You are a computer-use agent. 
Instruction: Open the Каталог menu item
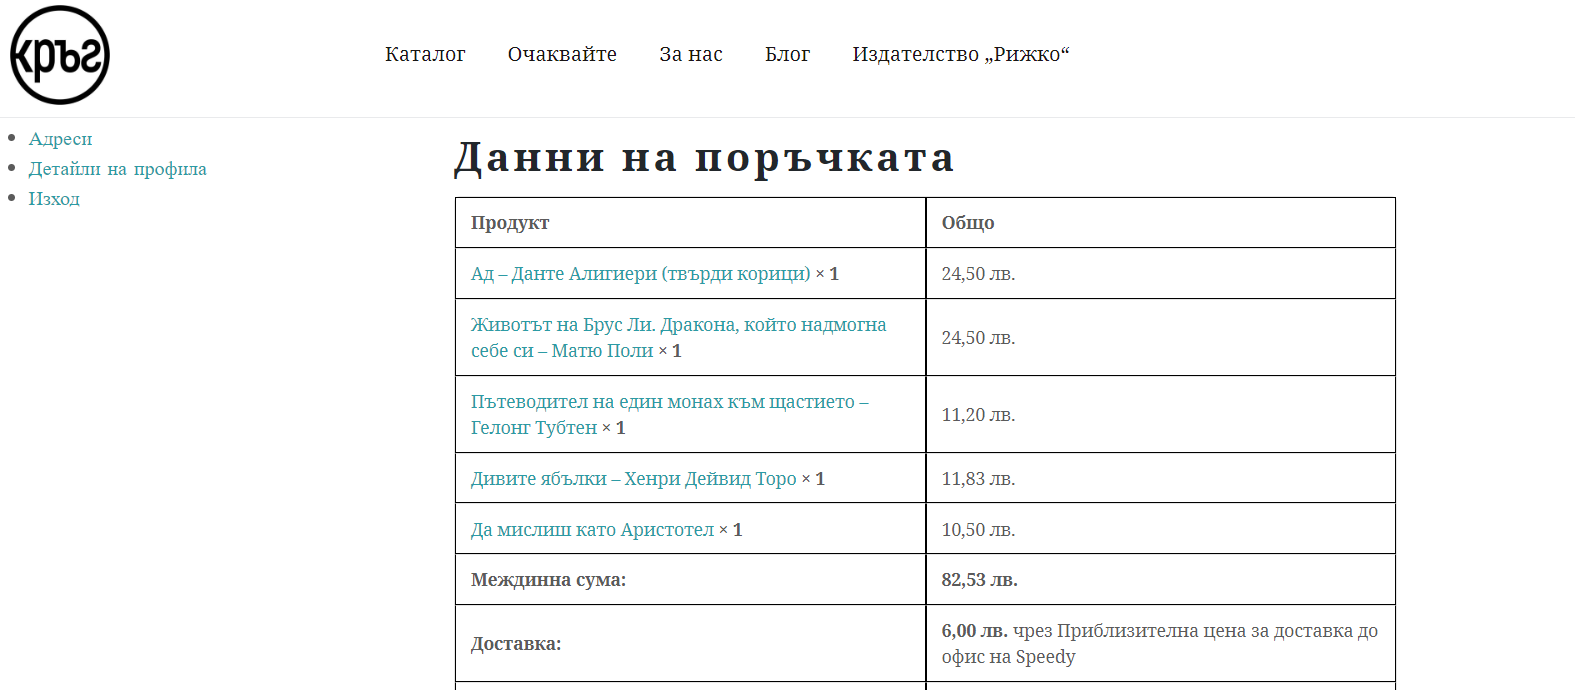point(425,54)
